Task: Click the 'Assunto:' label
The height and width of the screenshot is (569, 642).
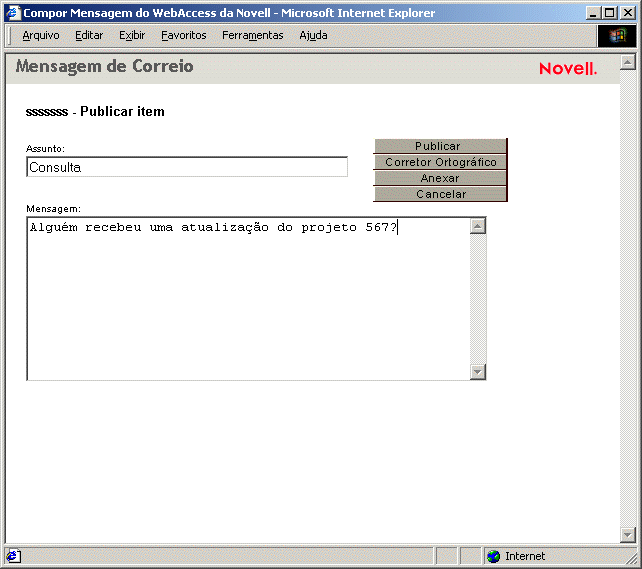Action: [x=45, y=149]
